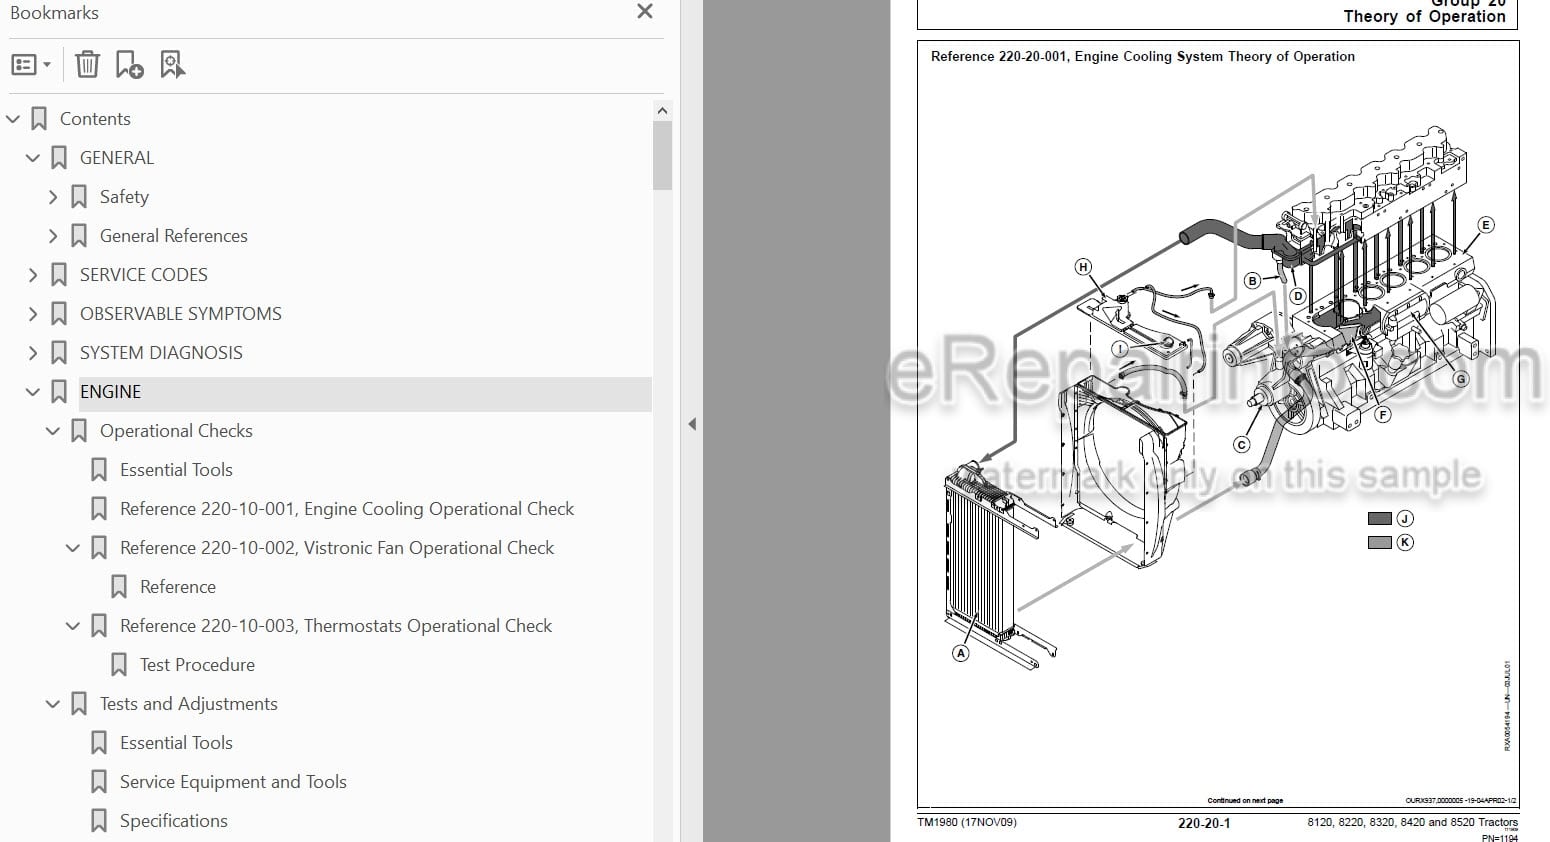Expand the SERVICE CODES bookmark
This screenshot has height=842, width=1550.
coord(33,275)
